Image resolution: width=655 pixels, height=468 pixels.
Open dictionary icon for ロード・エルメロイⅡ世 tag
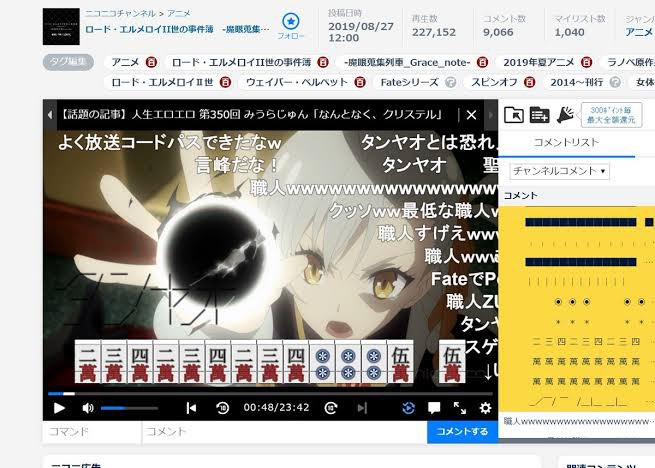pos(226,82)
